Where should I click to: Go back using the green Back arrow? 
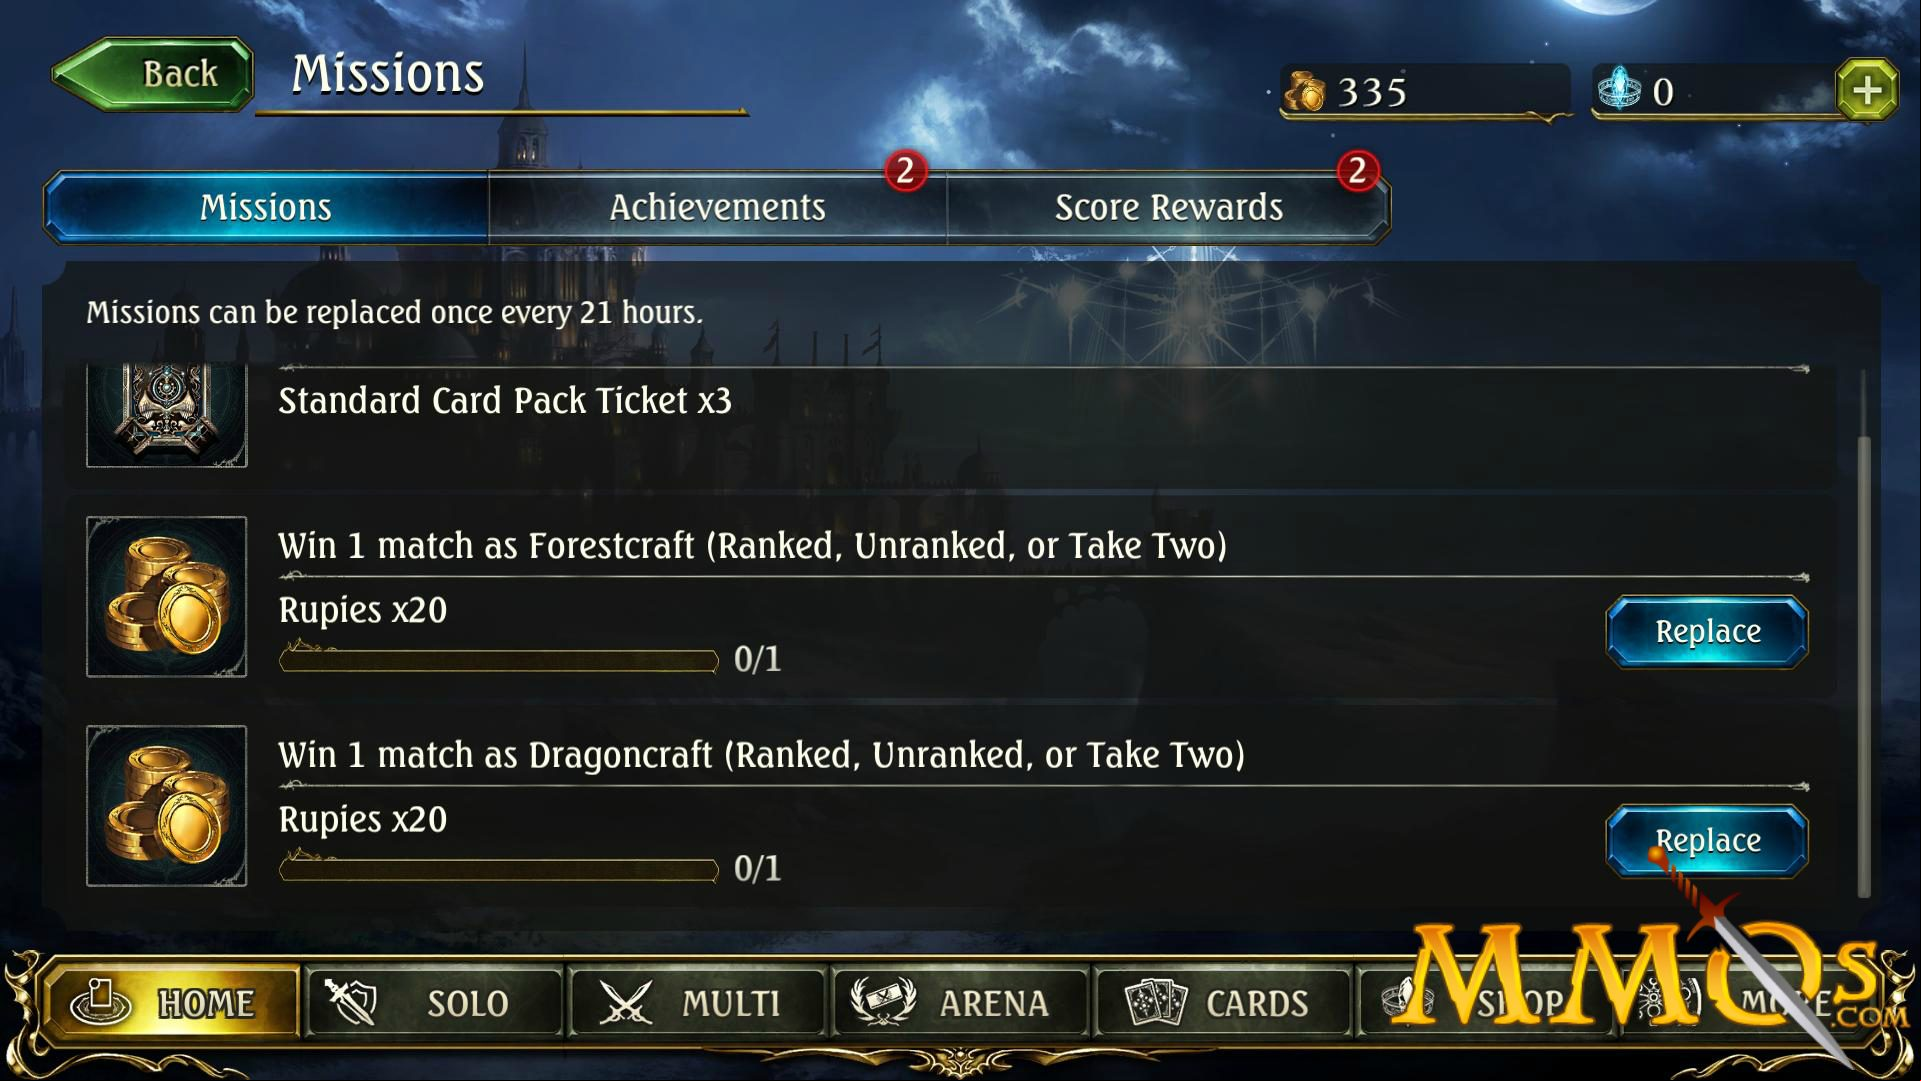tap(152, 74)
